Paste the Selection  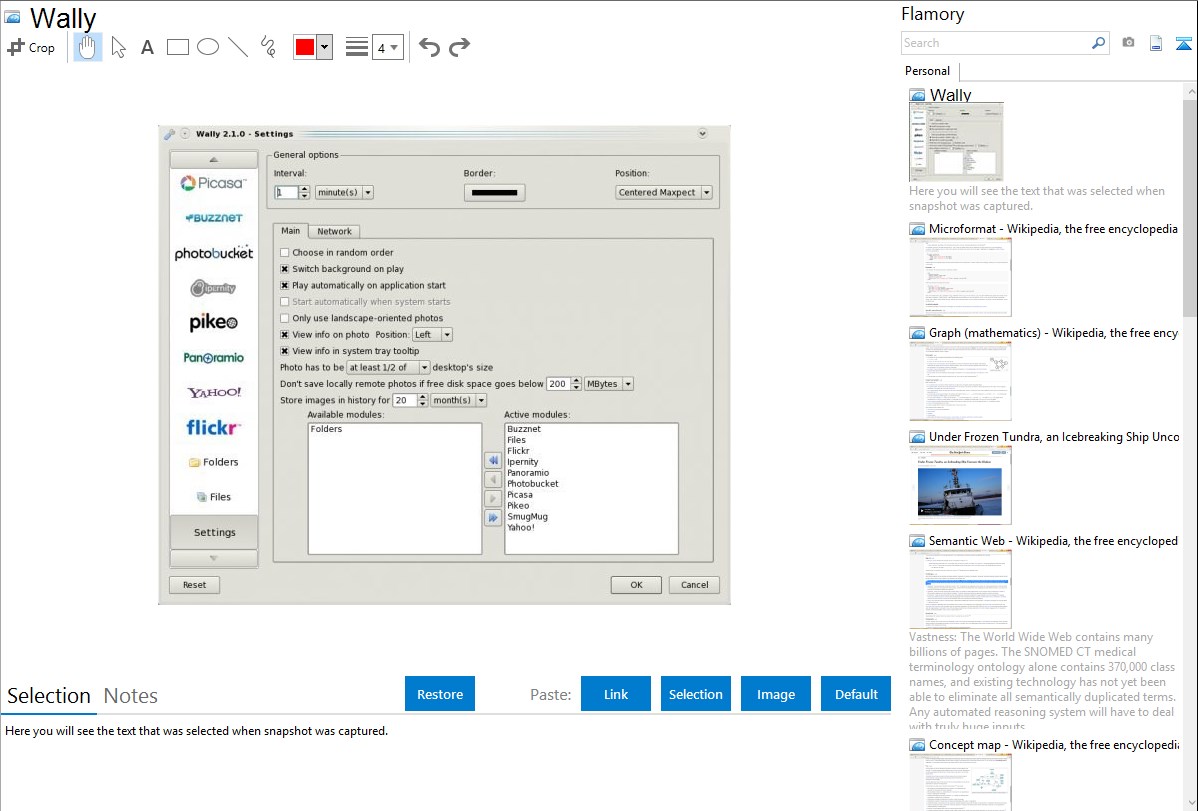click(x=696, y=694)
